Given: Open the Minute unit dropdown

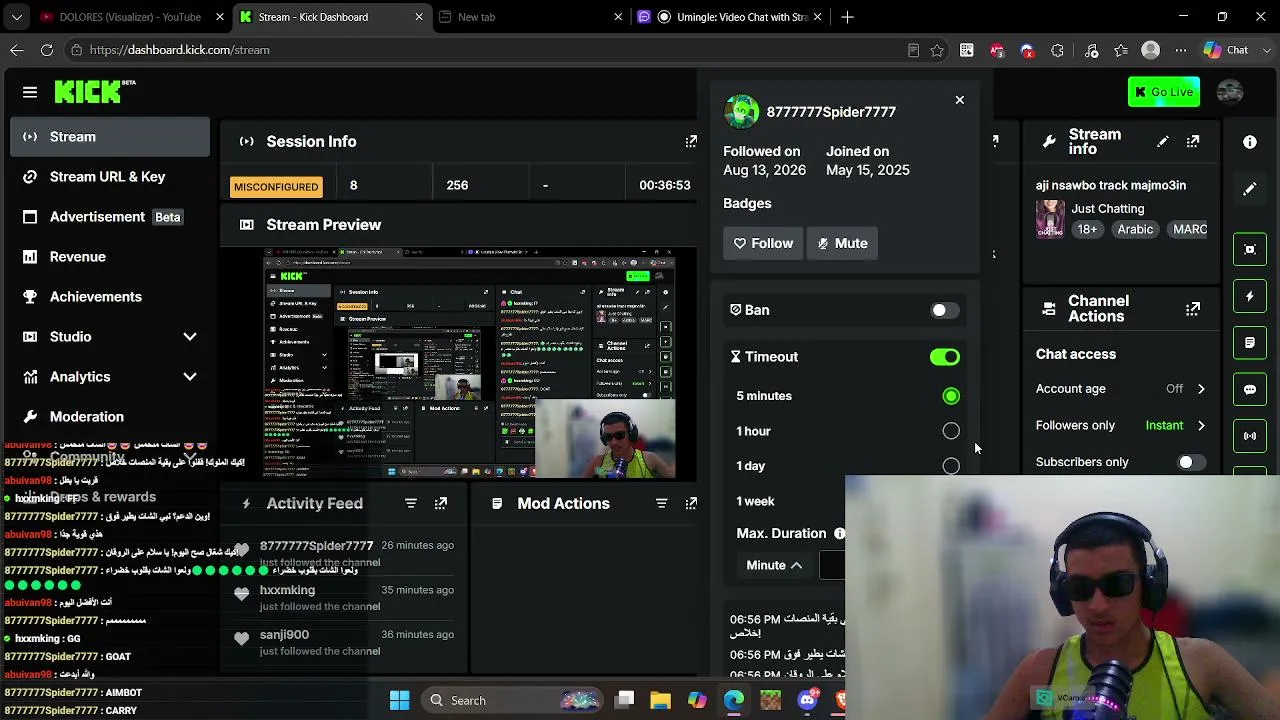Looking at the screenshot, I should click(x=774, y=565).
